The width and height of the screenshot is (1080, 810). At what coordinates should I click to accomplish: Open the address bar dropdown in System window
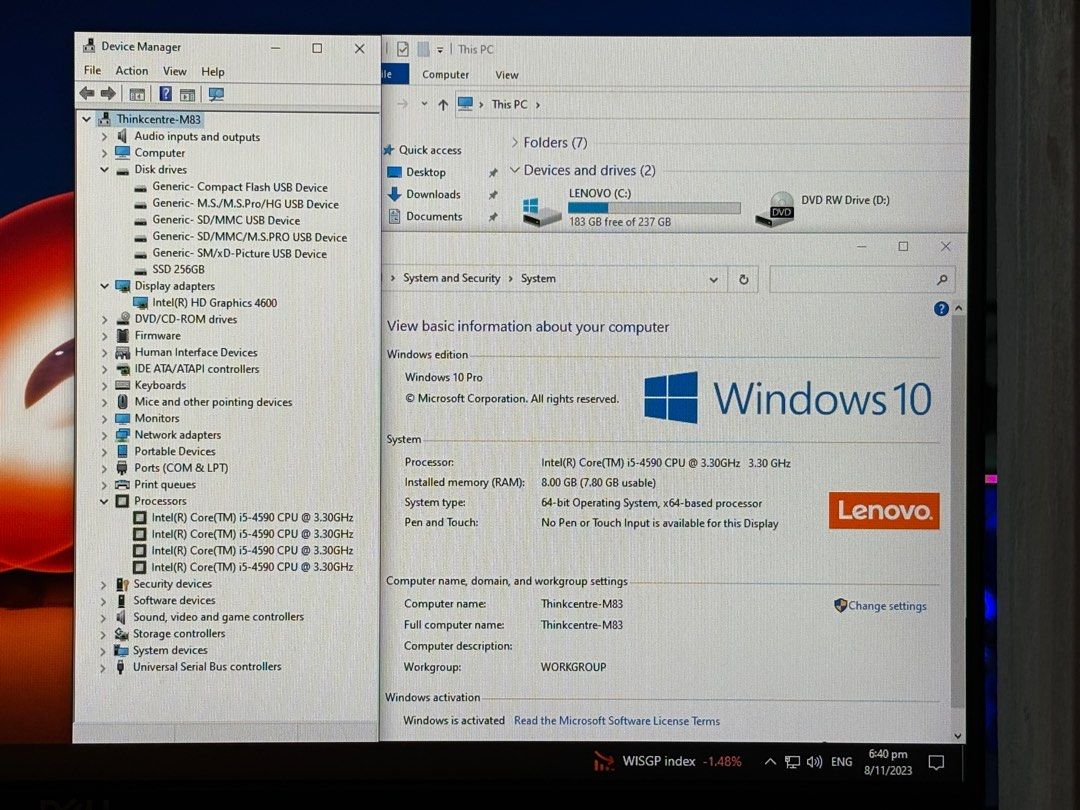(x=713, y=279)
